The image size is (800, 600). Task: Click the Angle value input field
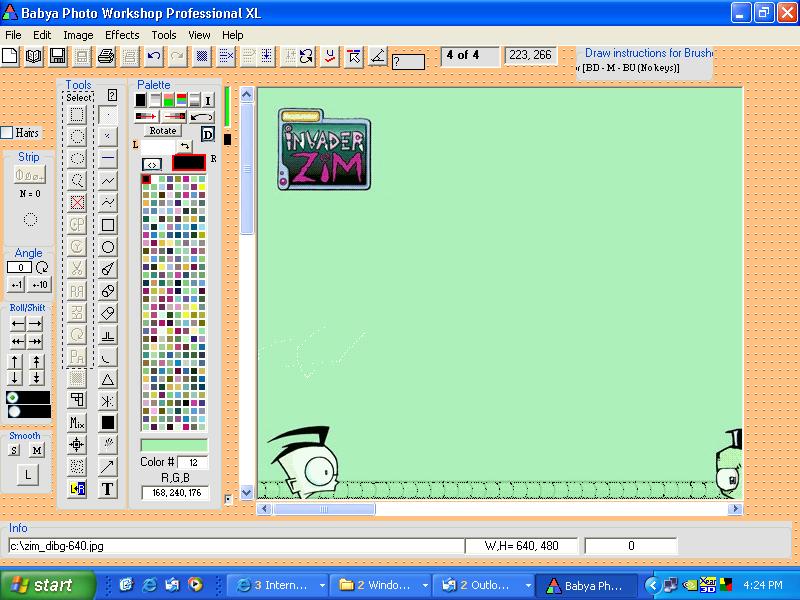20,267
